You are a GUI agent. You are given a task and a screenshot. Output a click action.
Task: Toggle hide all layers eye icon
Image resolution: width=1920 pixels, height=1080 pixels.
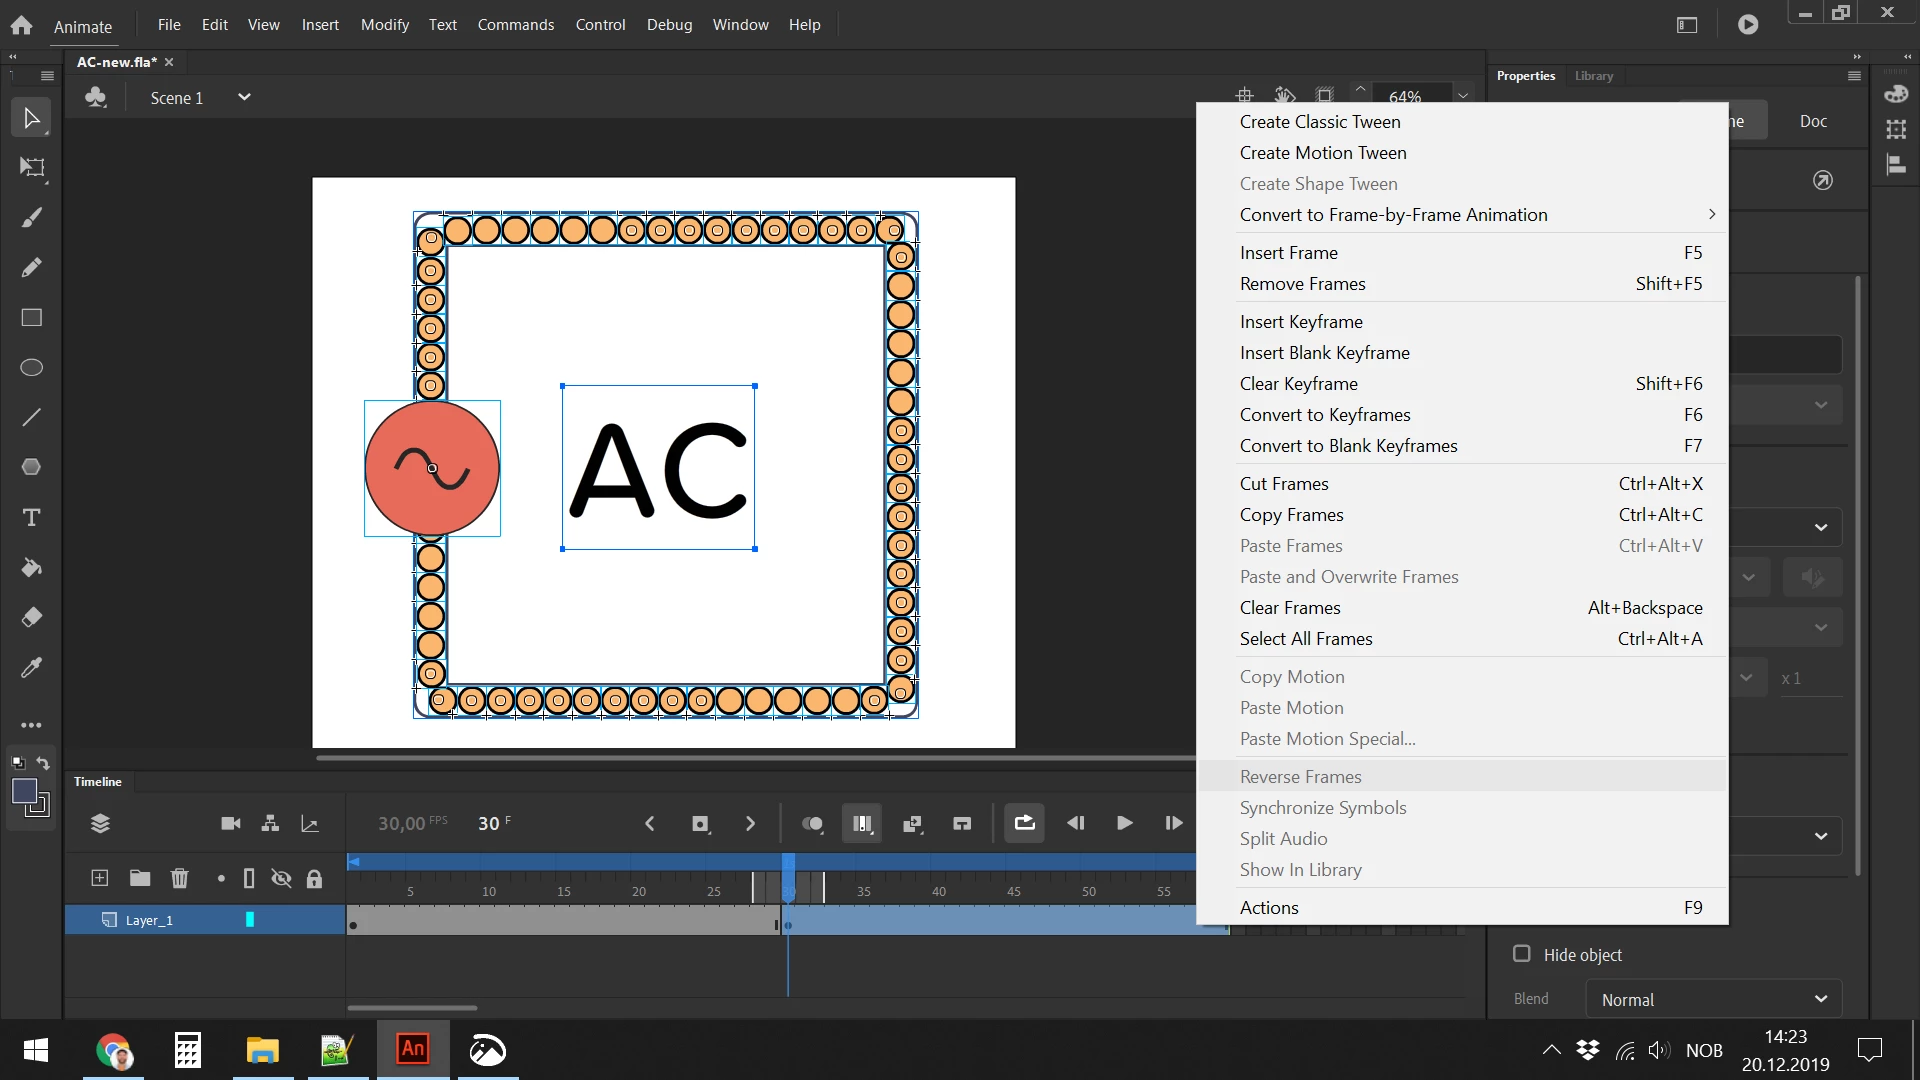pyautogui.click(x=281, y=879)
